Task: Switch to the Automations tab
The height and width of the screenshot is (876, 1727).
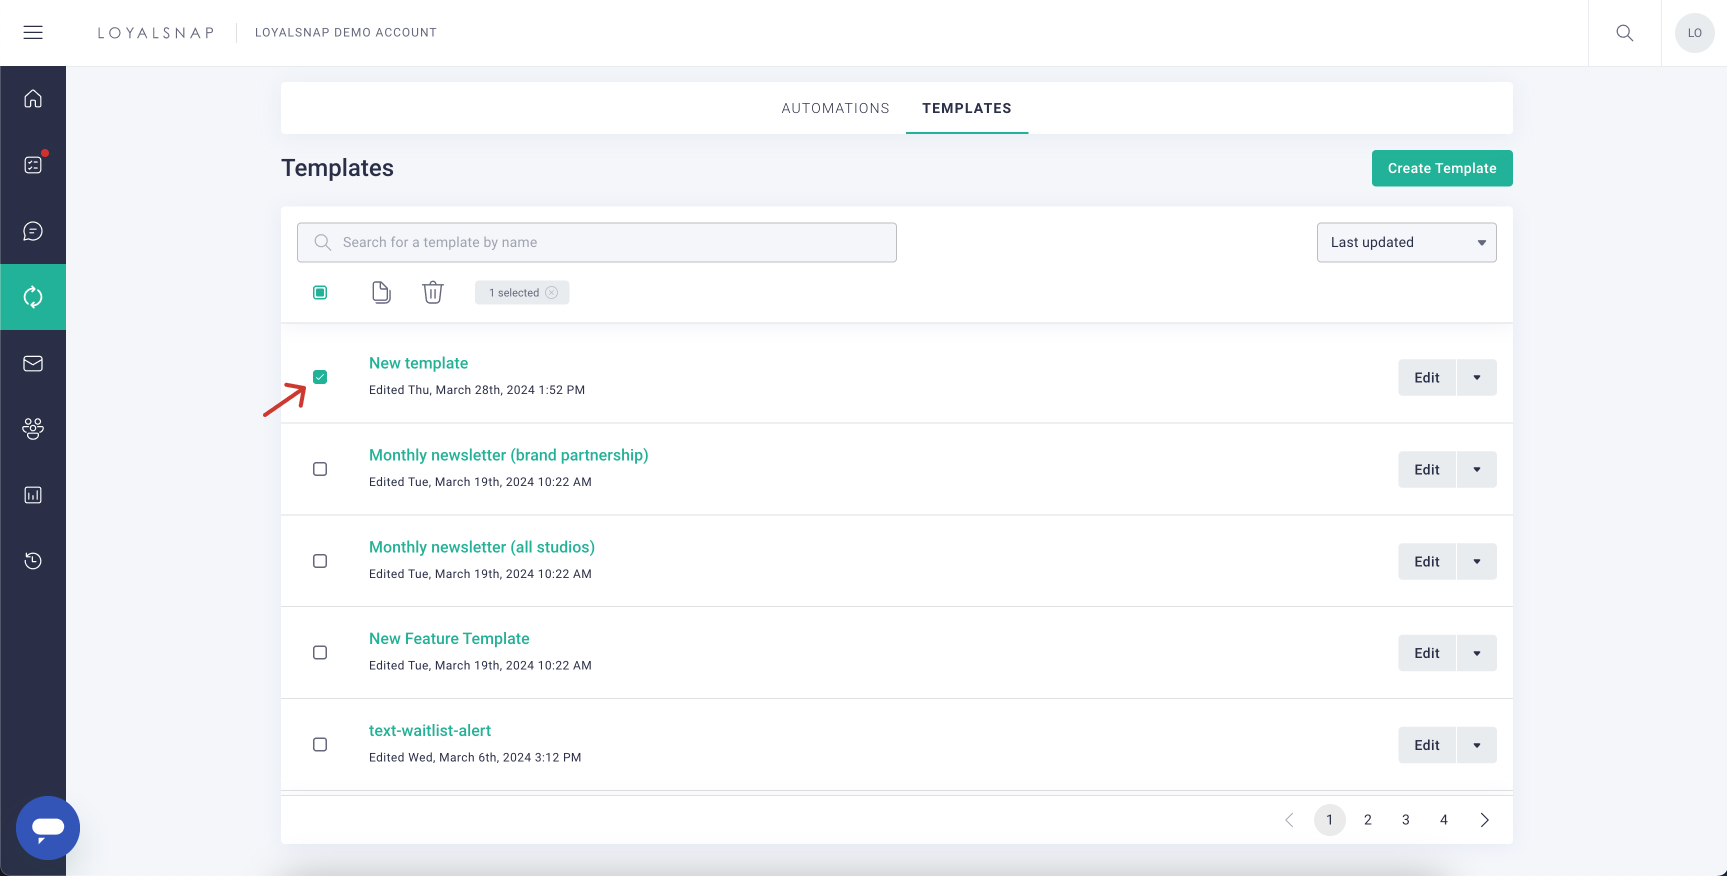Action: point(835,108)
